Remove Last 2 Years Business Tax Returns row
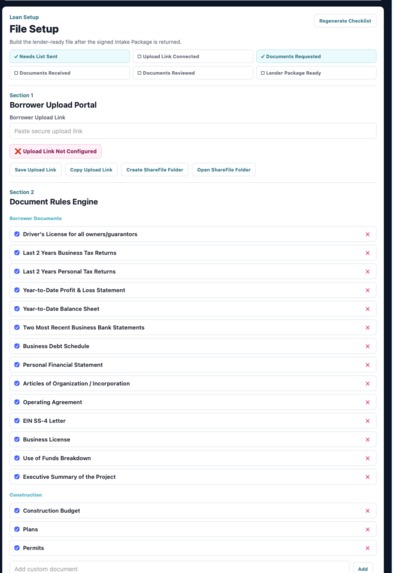393x573 pixels. (x=367, y=253)
